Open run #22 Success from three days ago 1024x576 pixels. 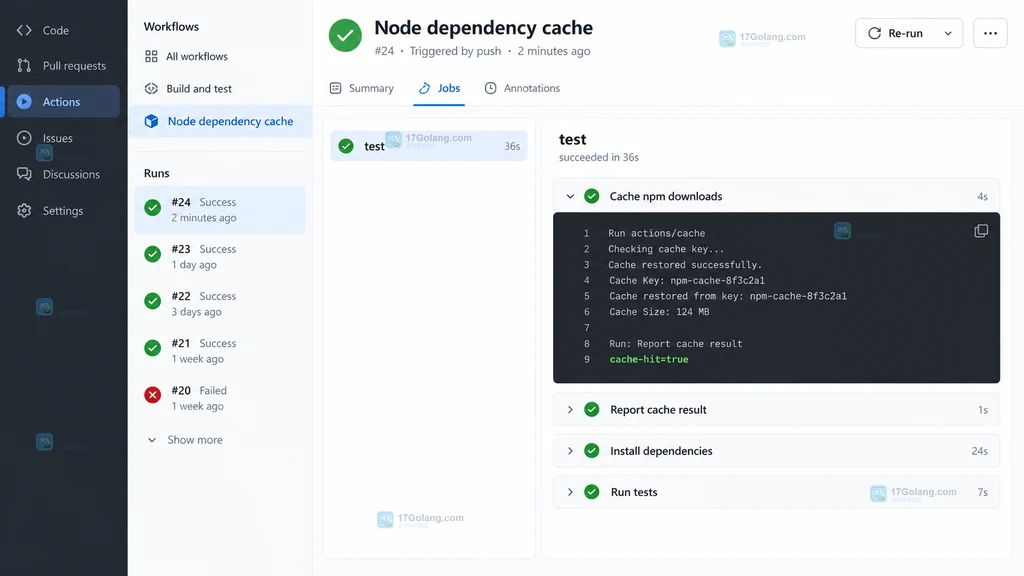point(220,304)
